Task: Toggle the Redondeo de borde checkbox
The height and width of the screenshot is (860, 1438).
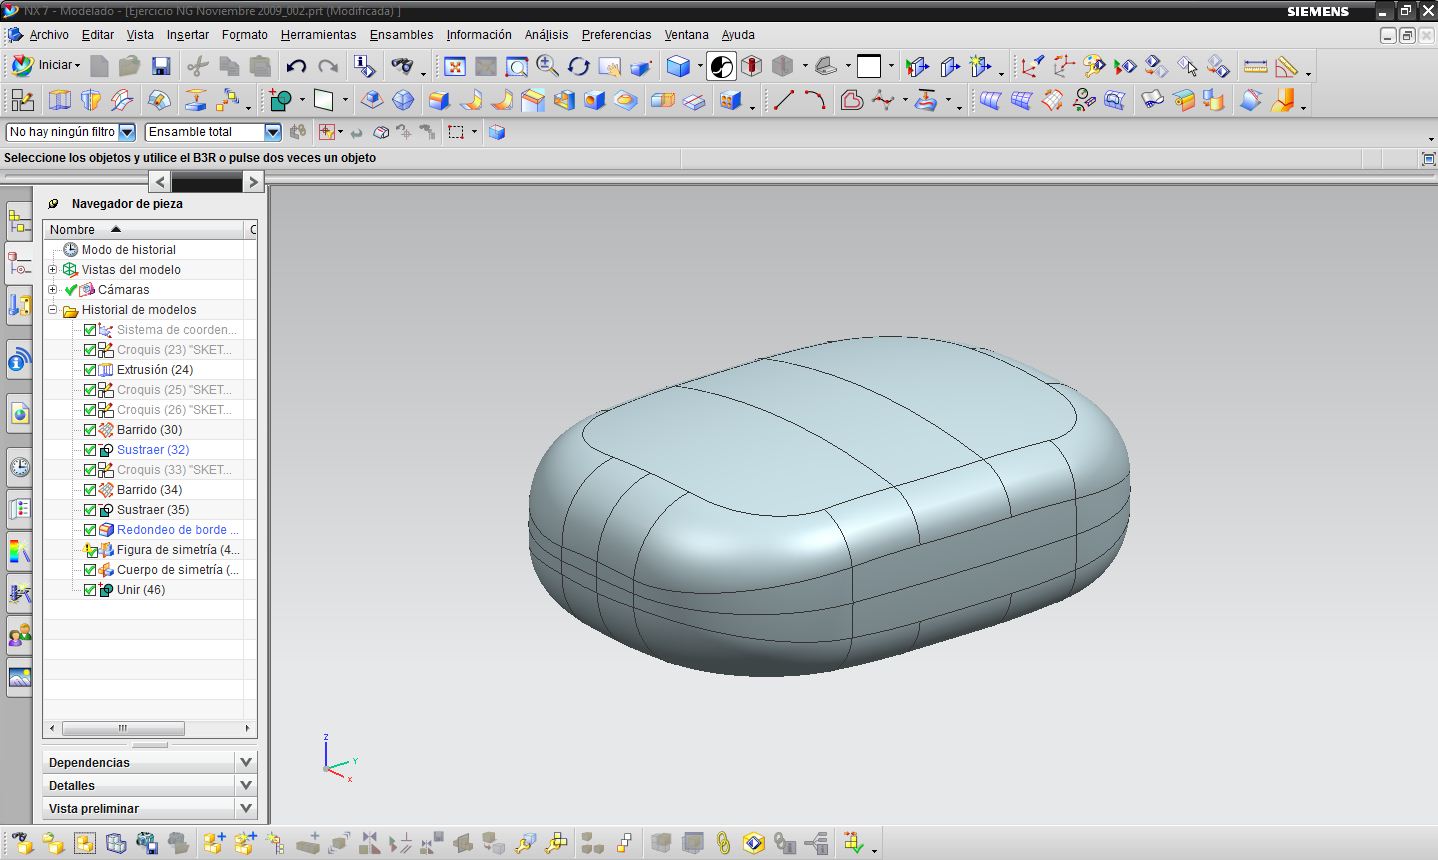Action: tap(90, 530)
